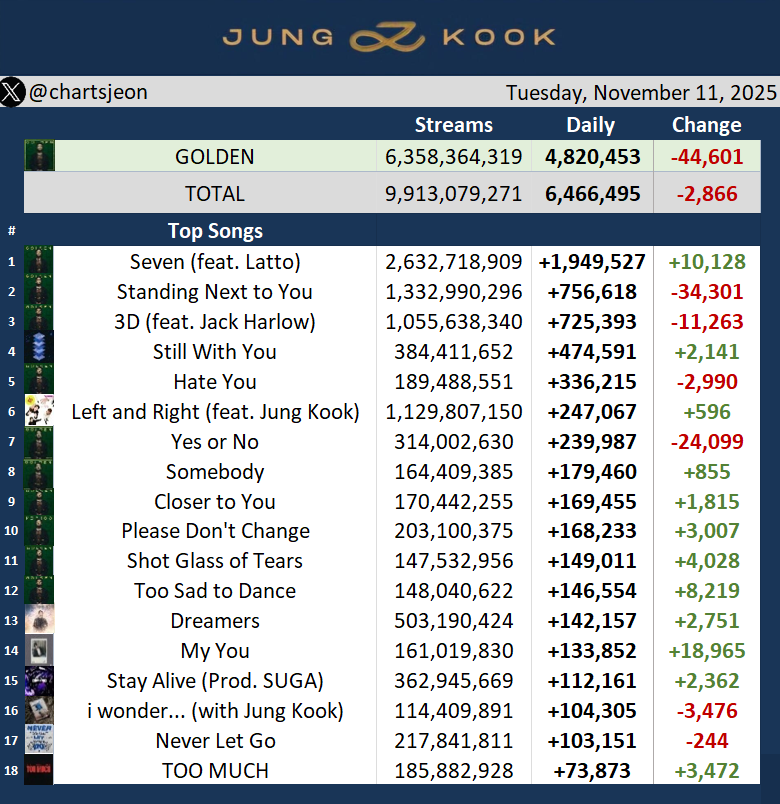Select Never Let Go change -244
This screenshot has width=780, height=804.
[707, 741]
